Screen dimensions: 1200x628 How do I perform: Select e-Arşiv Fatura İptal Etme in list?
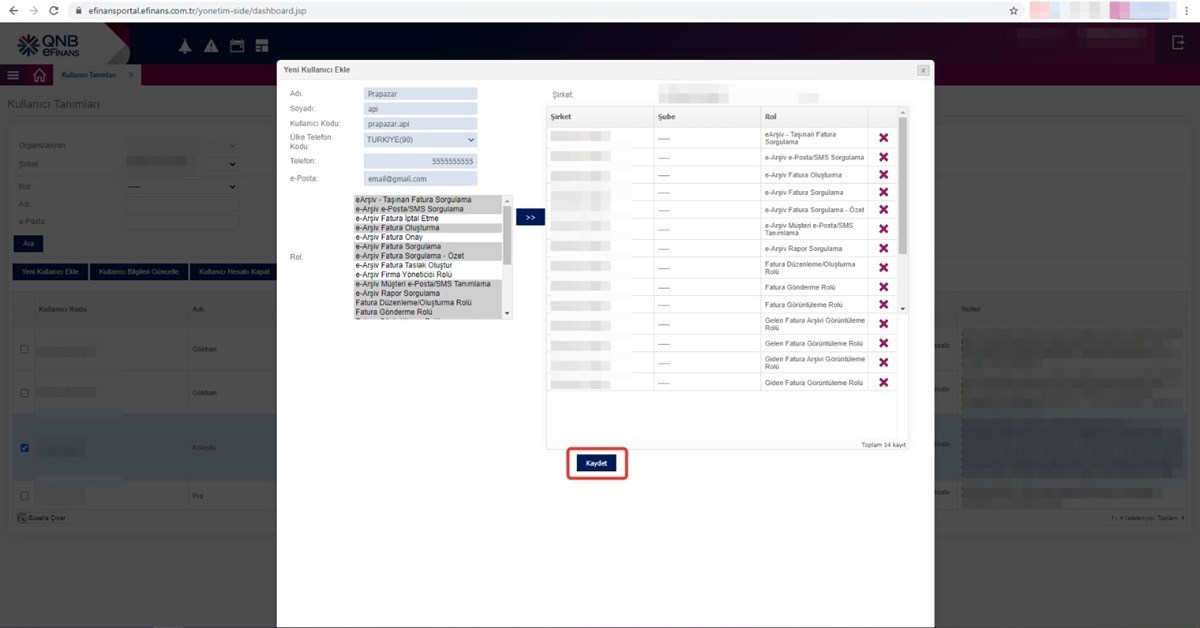(428, 218)
